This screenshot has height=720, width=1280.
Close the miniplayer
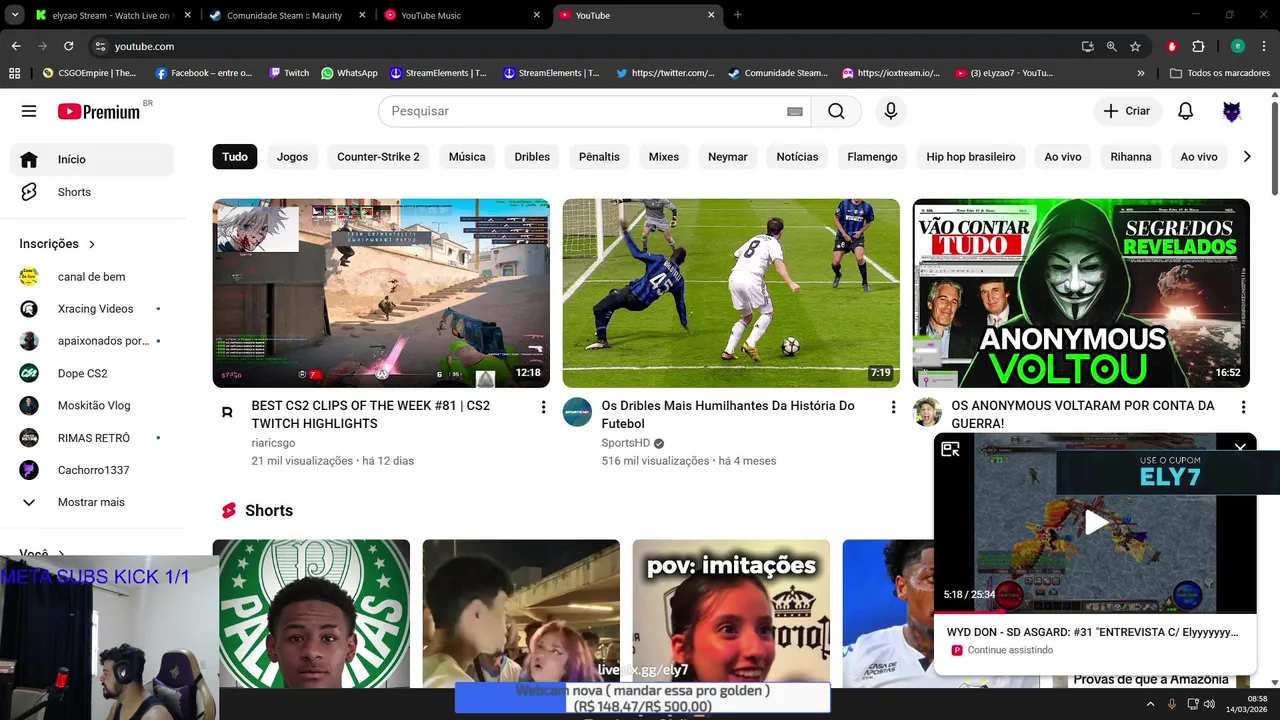(x=1240, y=449)
